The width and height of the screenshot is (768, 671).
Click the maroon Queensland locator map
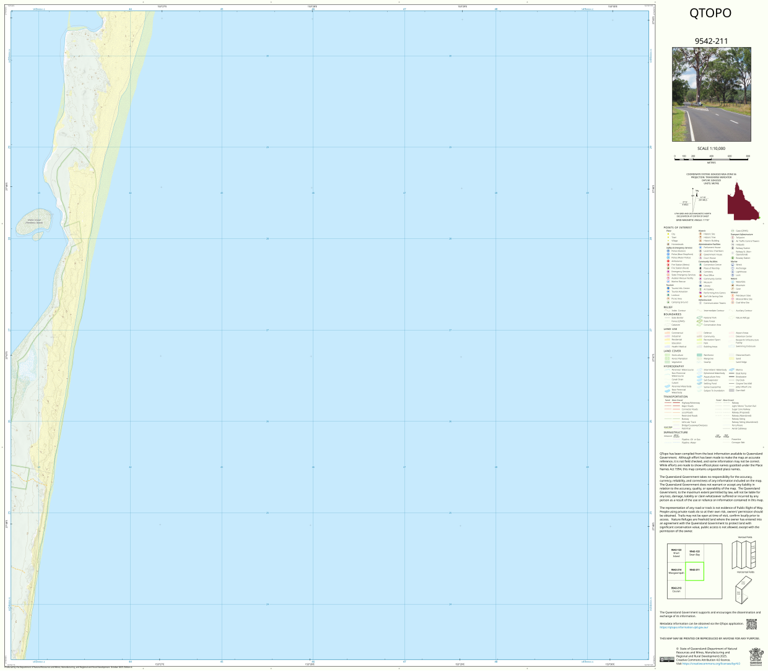point(743,201)
